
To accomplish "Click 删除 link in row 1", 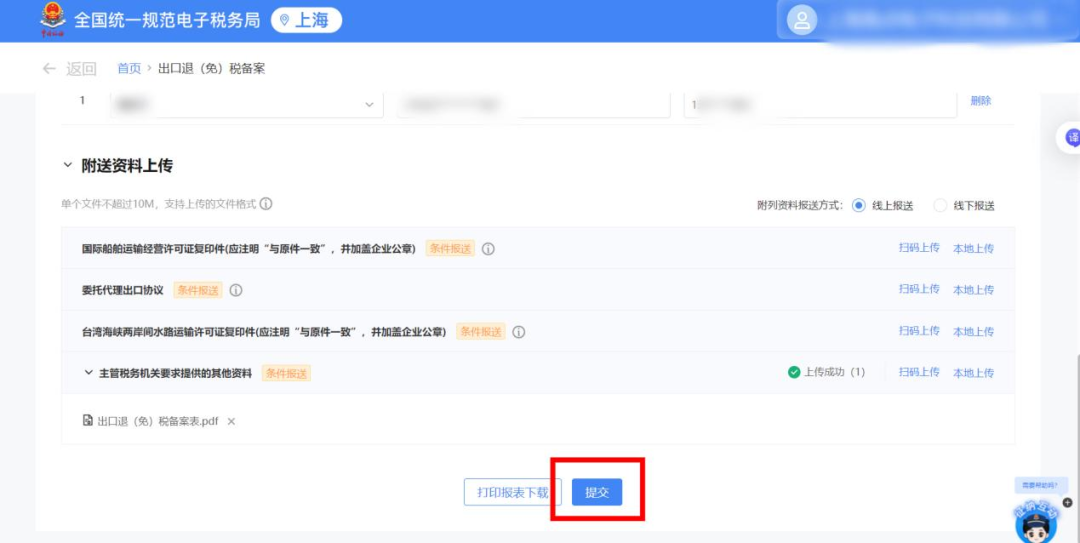I will pos(980,101).
